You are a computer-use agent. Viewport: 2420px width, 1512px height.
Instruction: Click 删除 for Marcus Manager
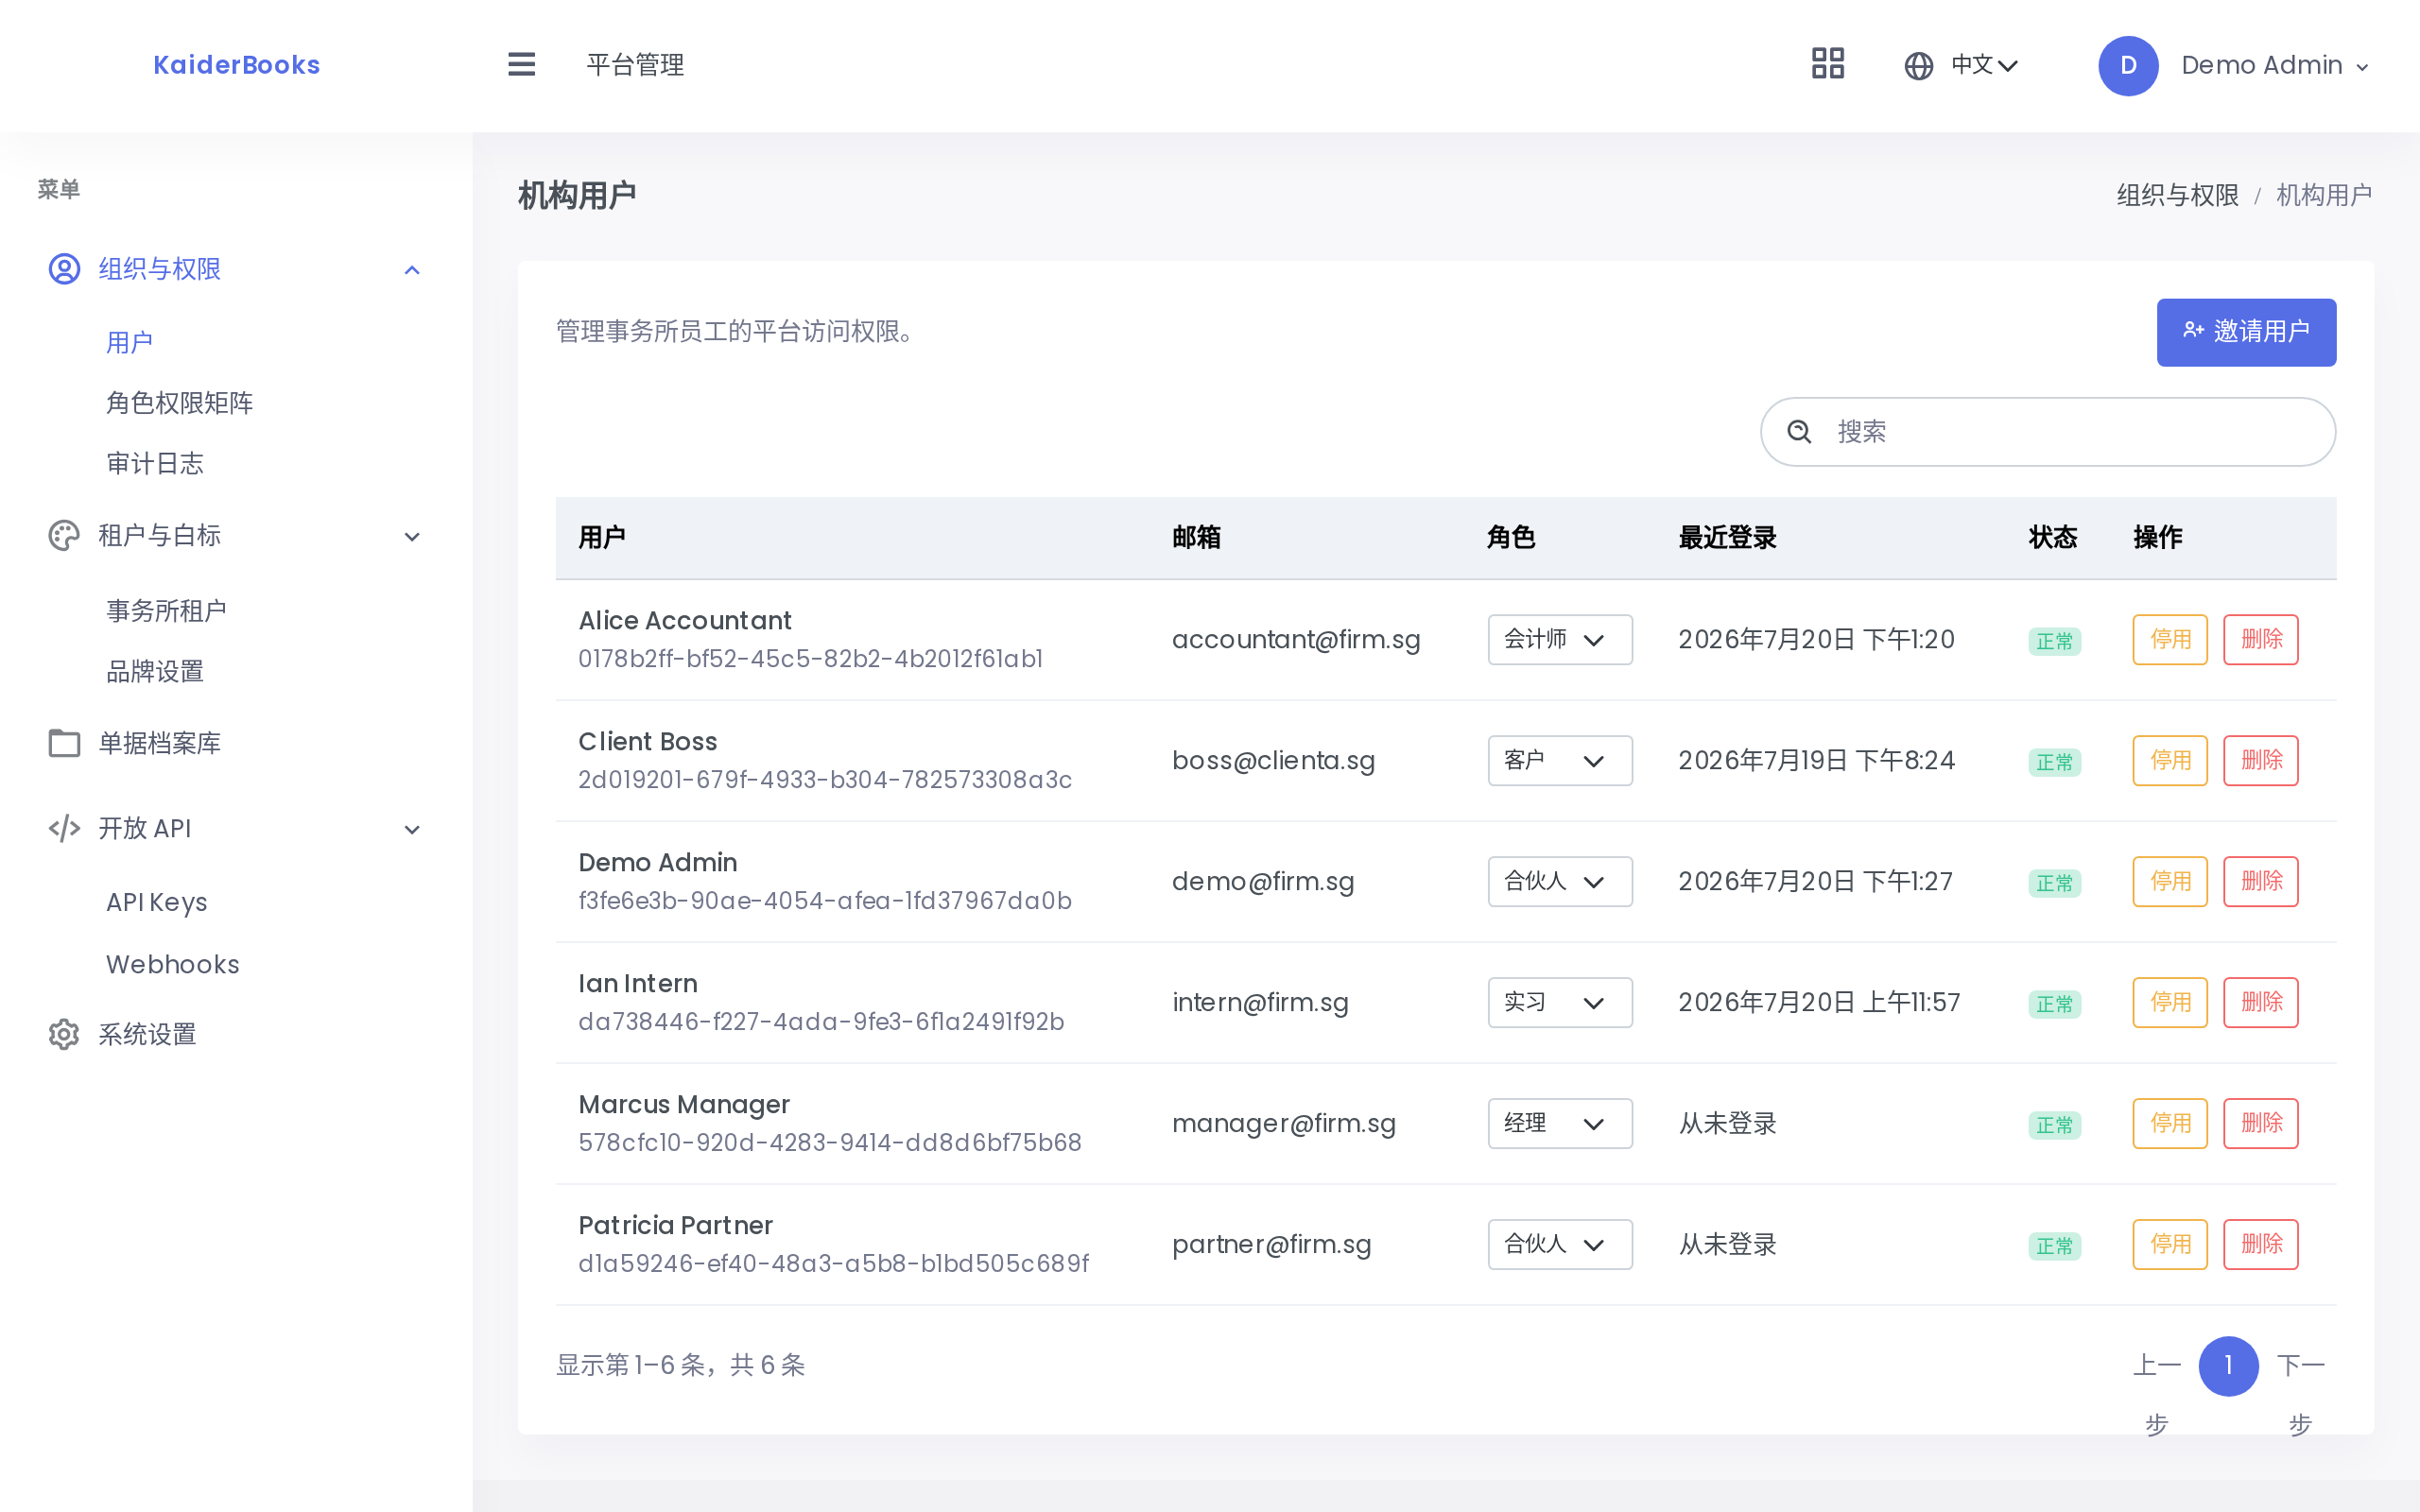[2261, 1124]
